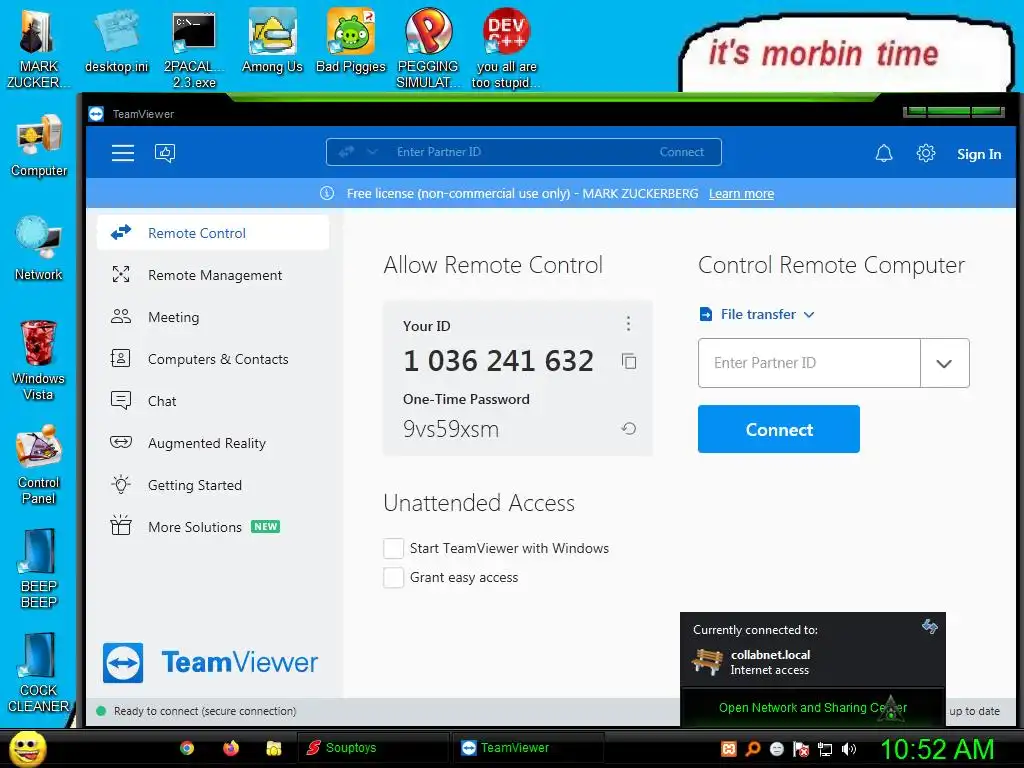Select the Remote Control sidebar item
The height and width of the screenshot is (768, 1024).
pyautogui.click(x=213, y=233)
